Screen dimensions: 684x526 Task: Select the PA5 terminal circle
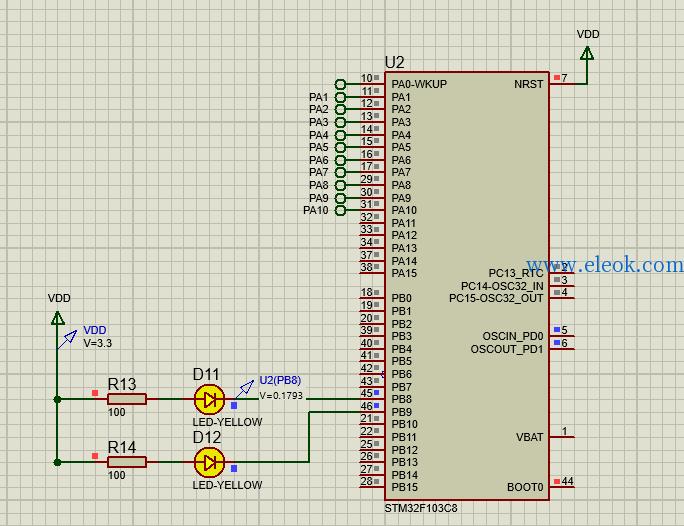point(340,147)
